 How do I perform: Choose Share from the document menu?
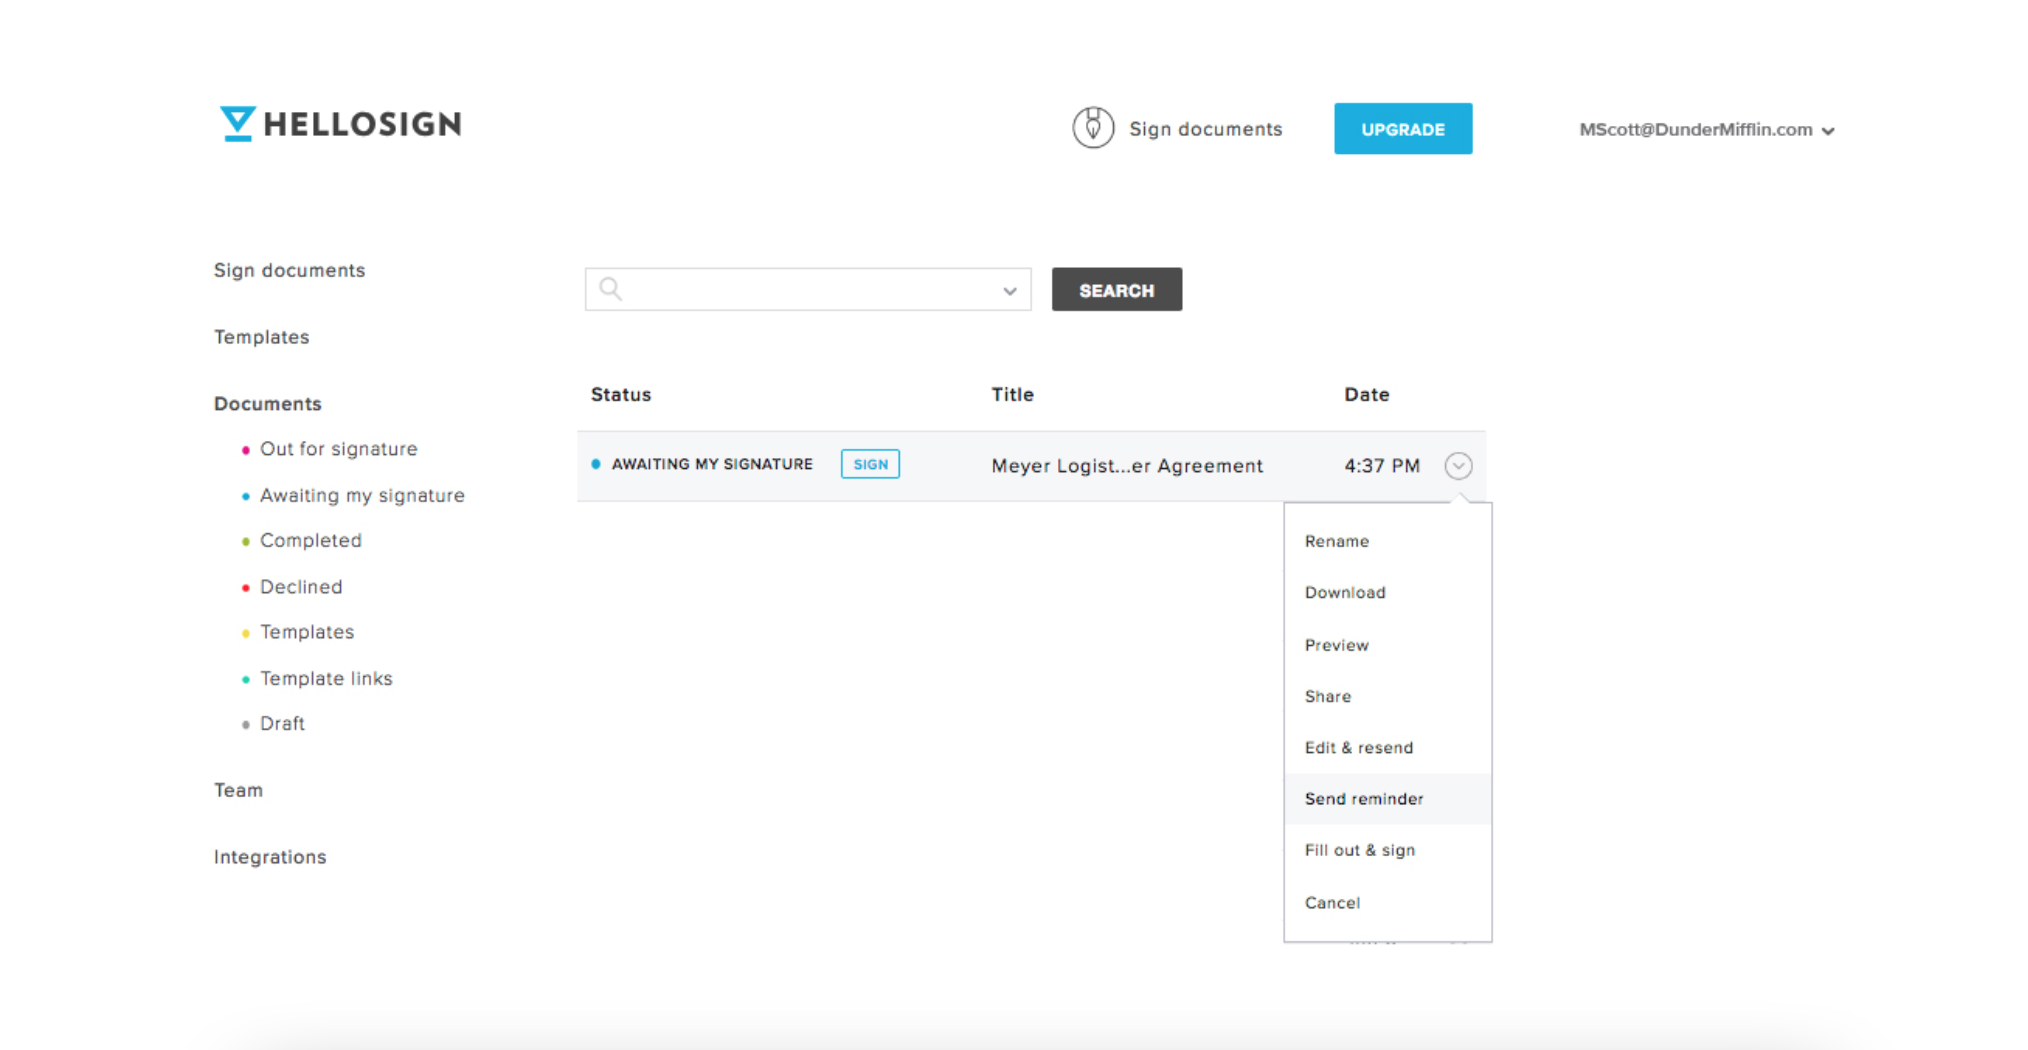[1328, 696]
